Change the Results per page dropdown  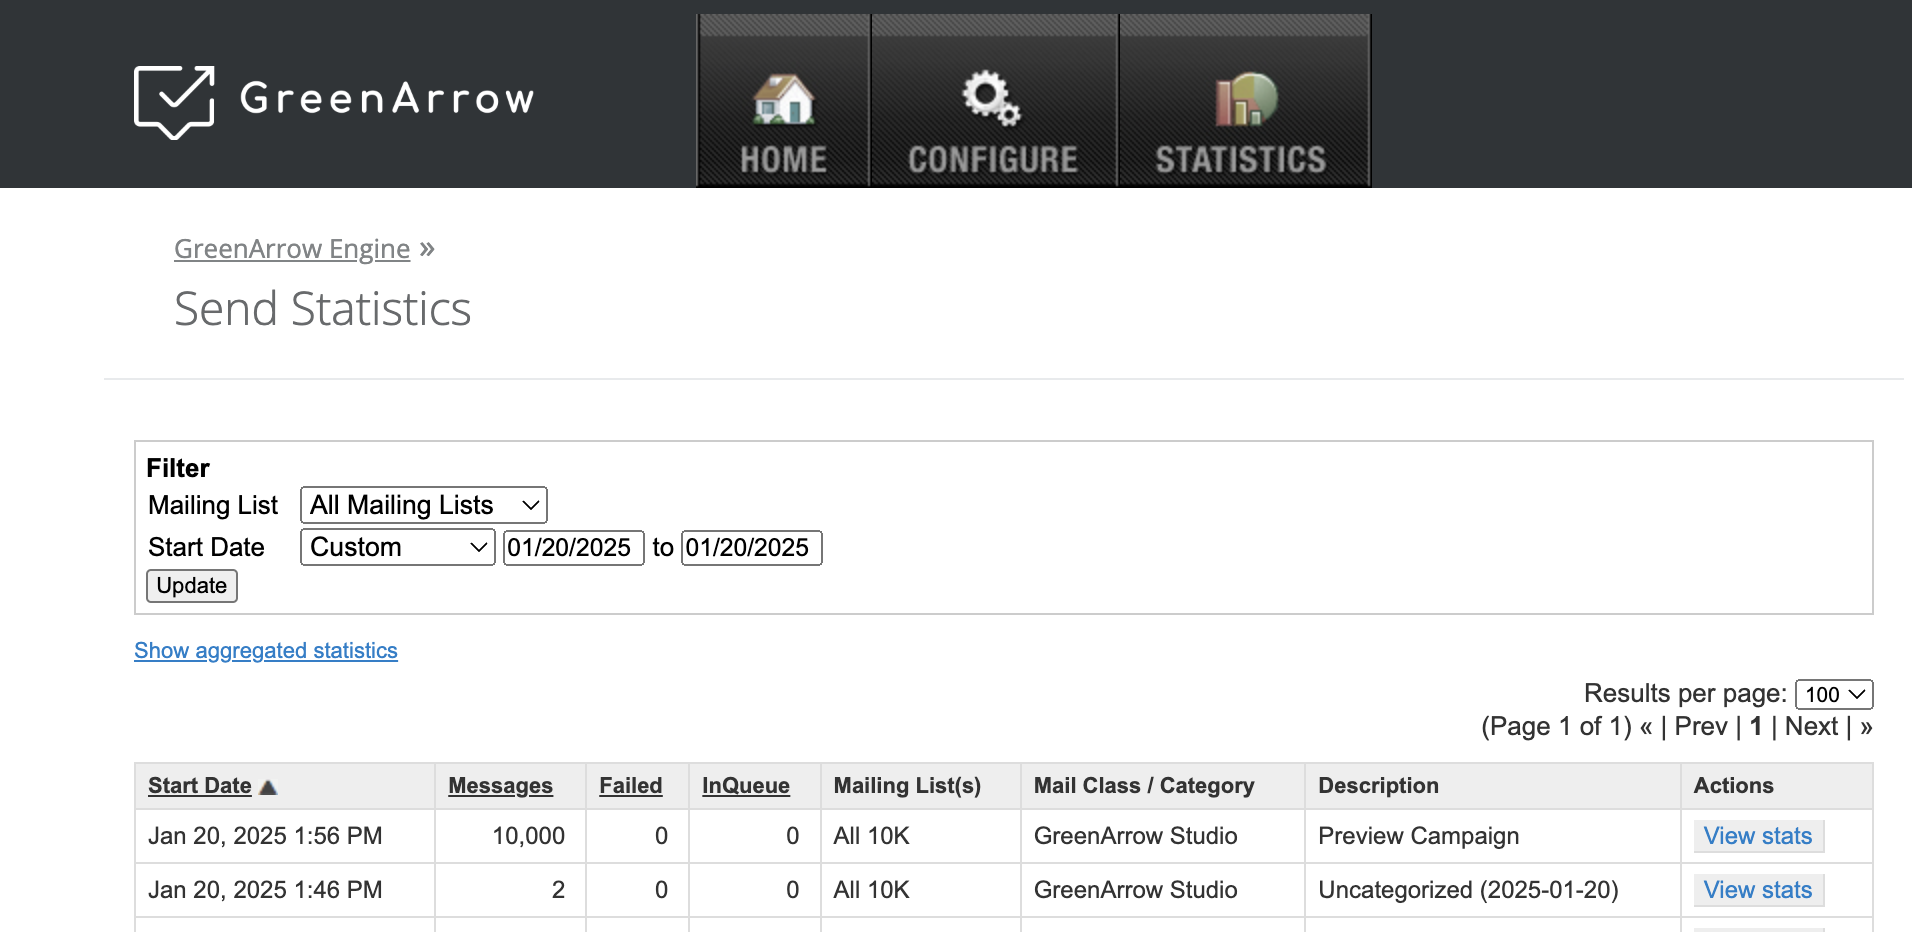[x=1834, y=694]
